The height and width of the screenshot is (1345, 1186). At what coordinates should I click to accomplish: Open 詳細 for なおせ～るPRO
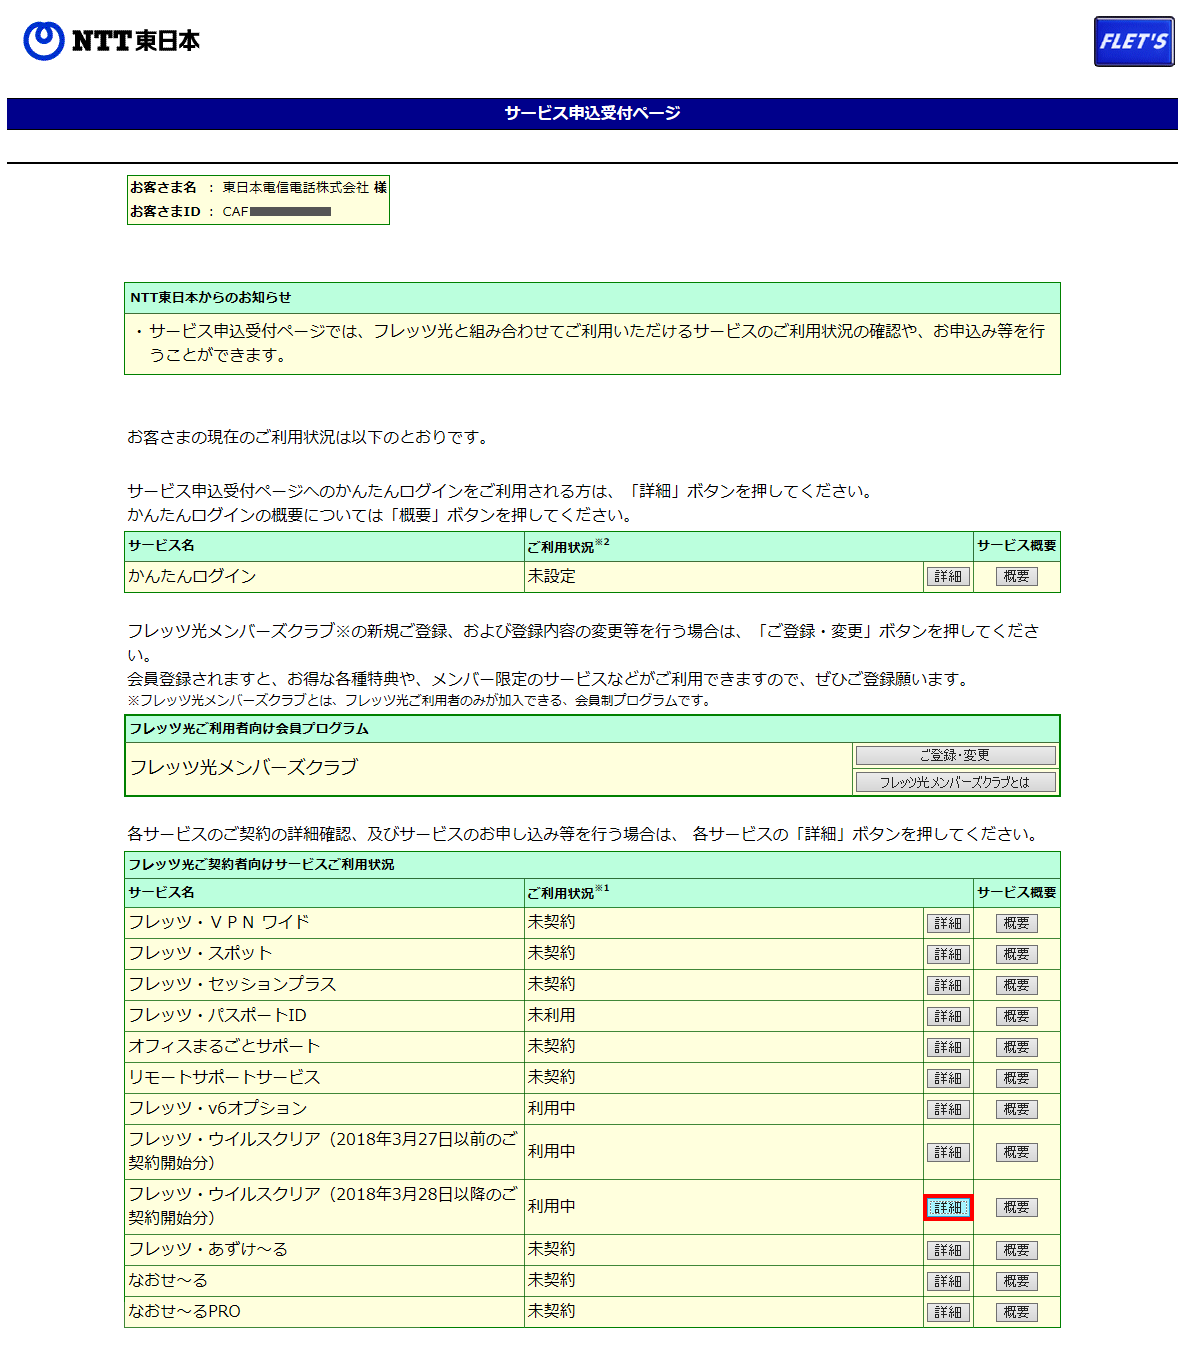947,1313
